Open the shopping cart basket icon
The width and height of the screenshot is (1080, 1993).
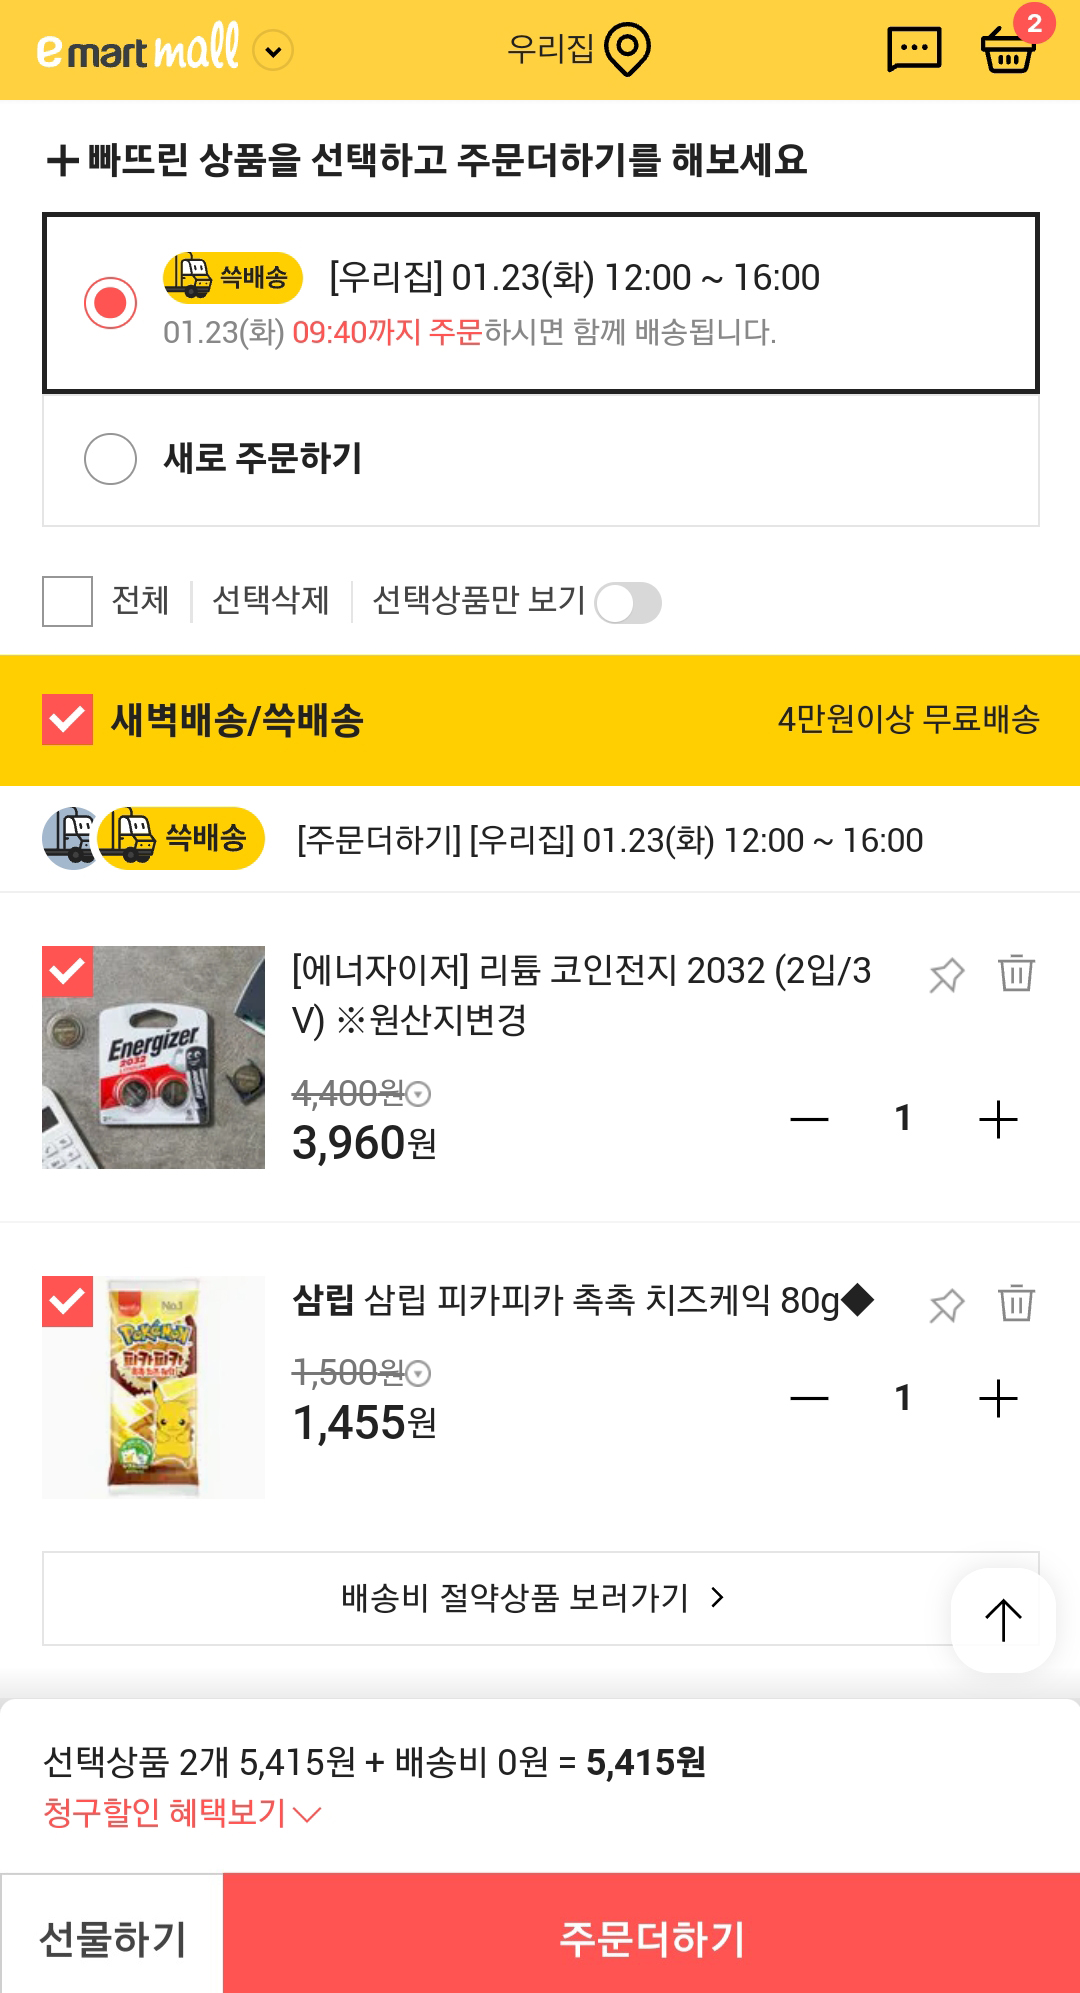click(1008, 49)
